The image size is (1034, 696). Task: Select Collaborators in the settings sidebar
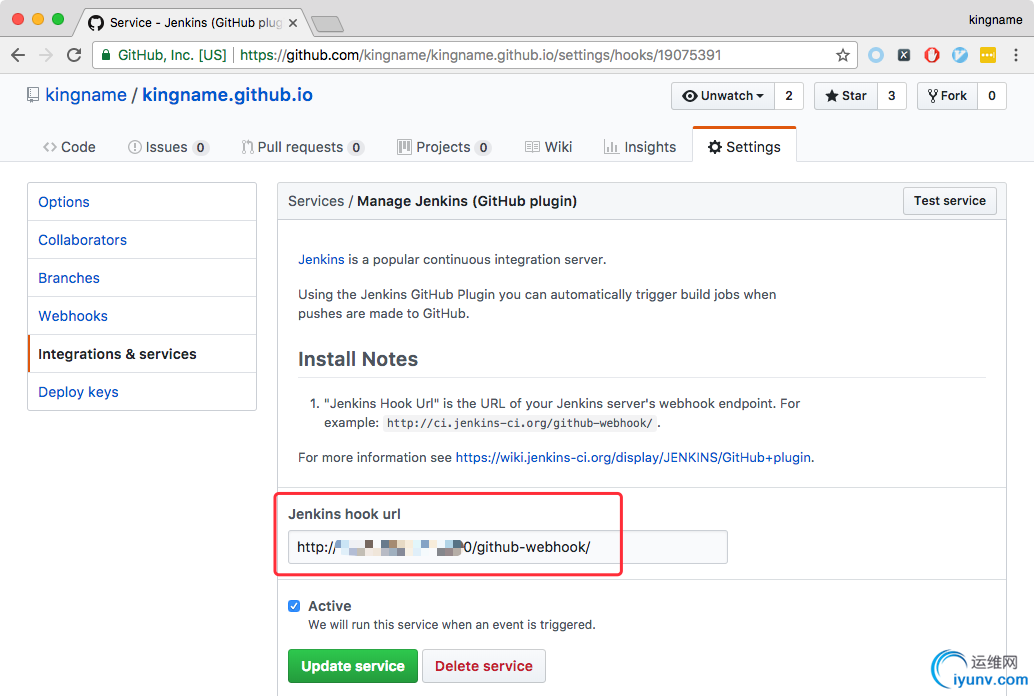coord(142,240)
